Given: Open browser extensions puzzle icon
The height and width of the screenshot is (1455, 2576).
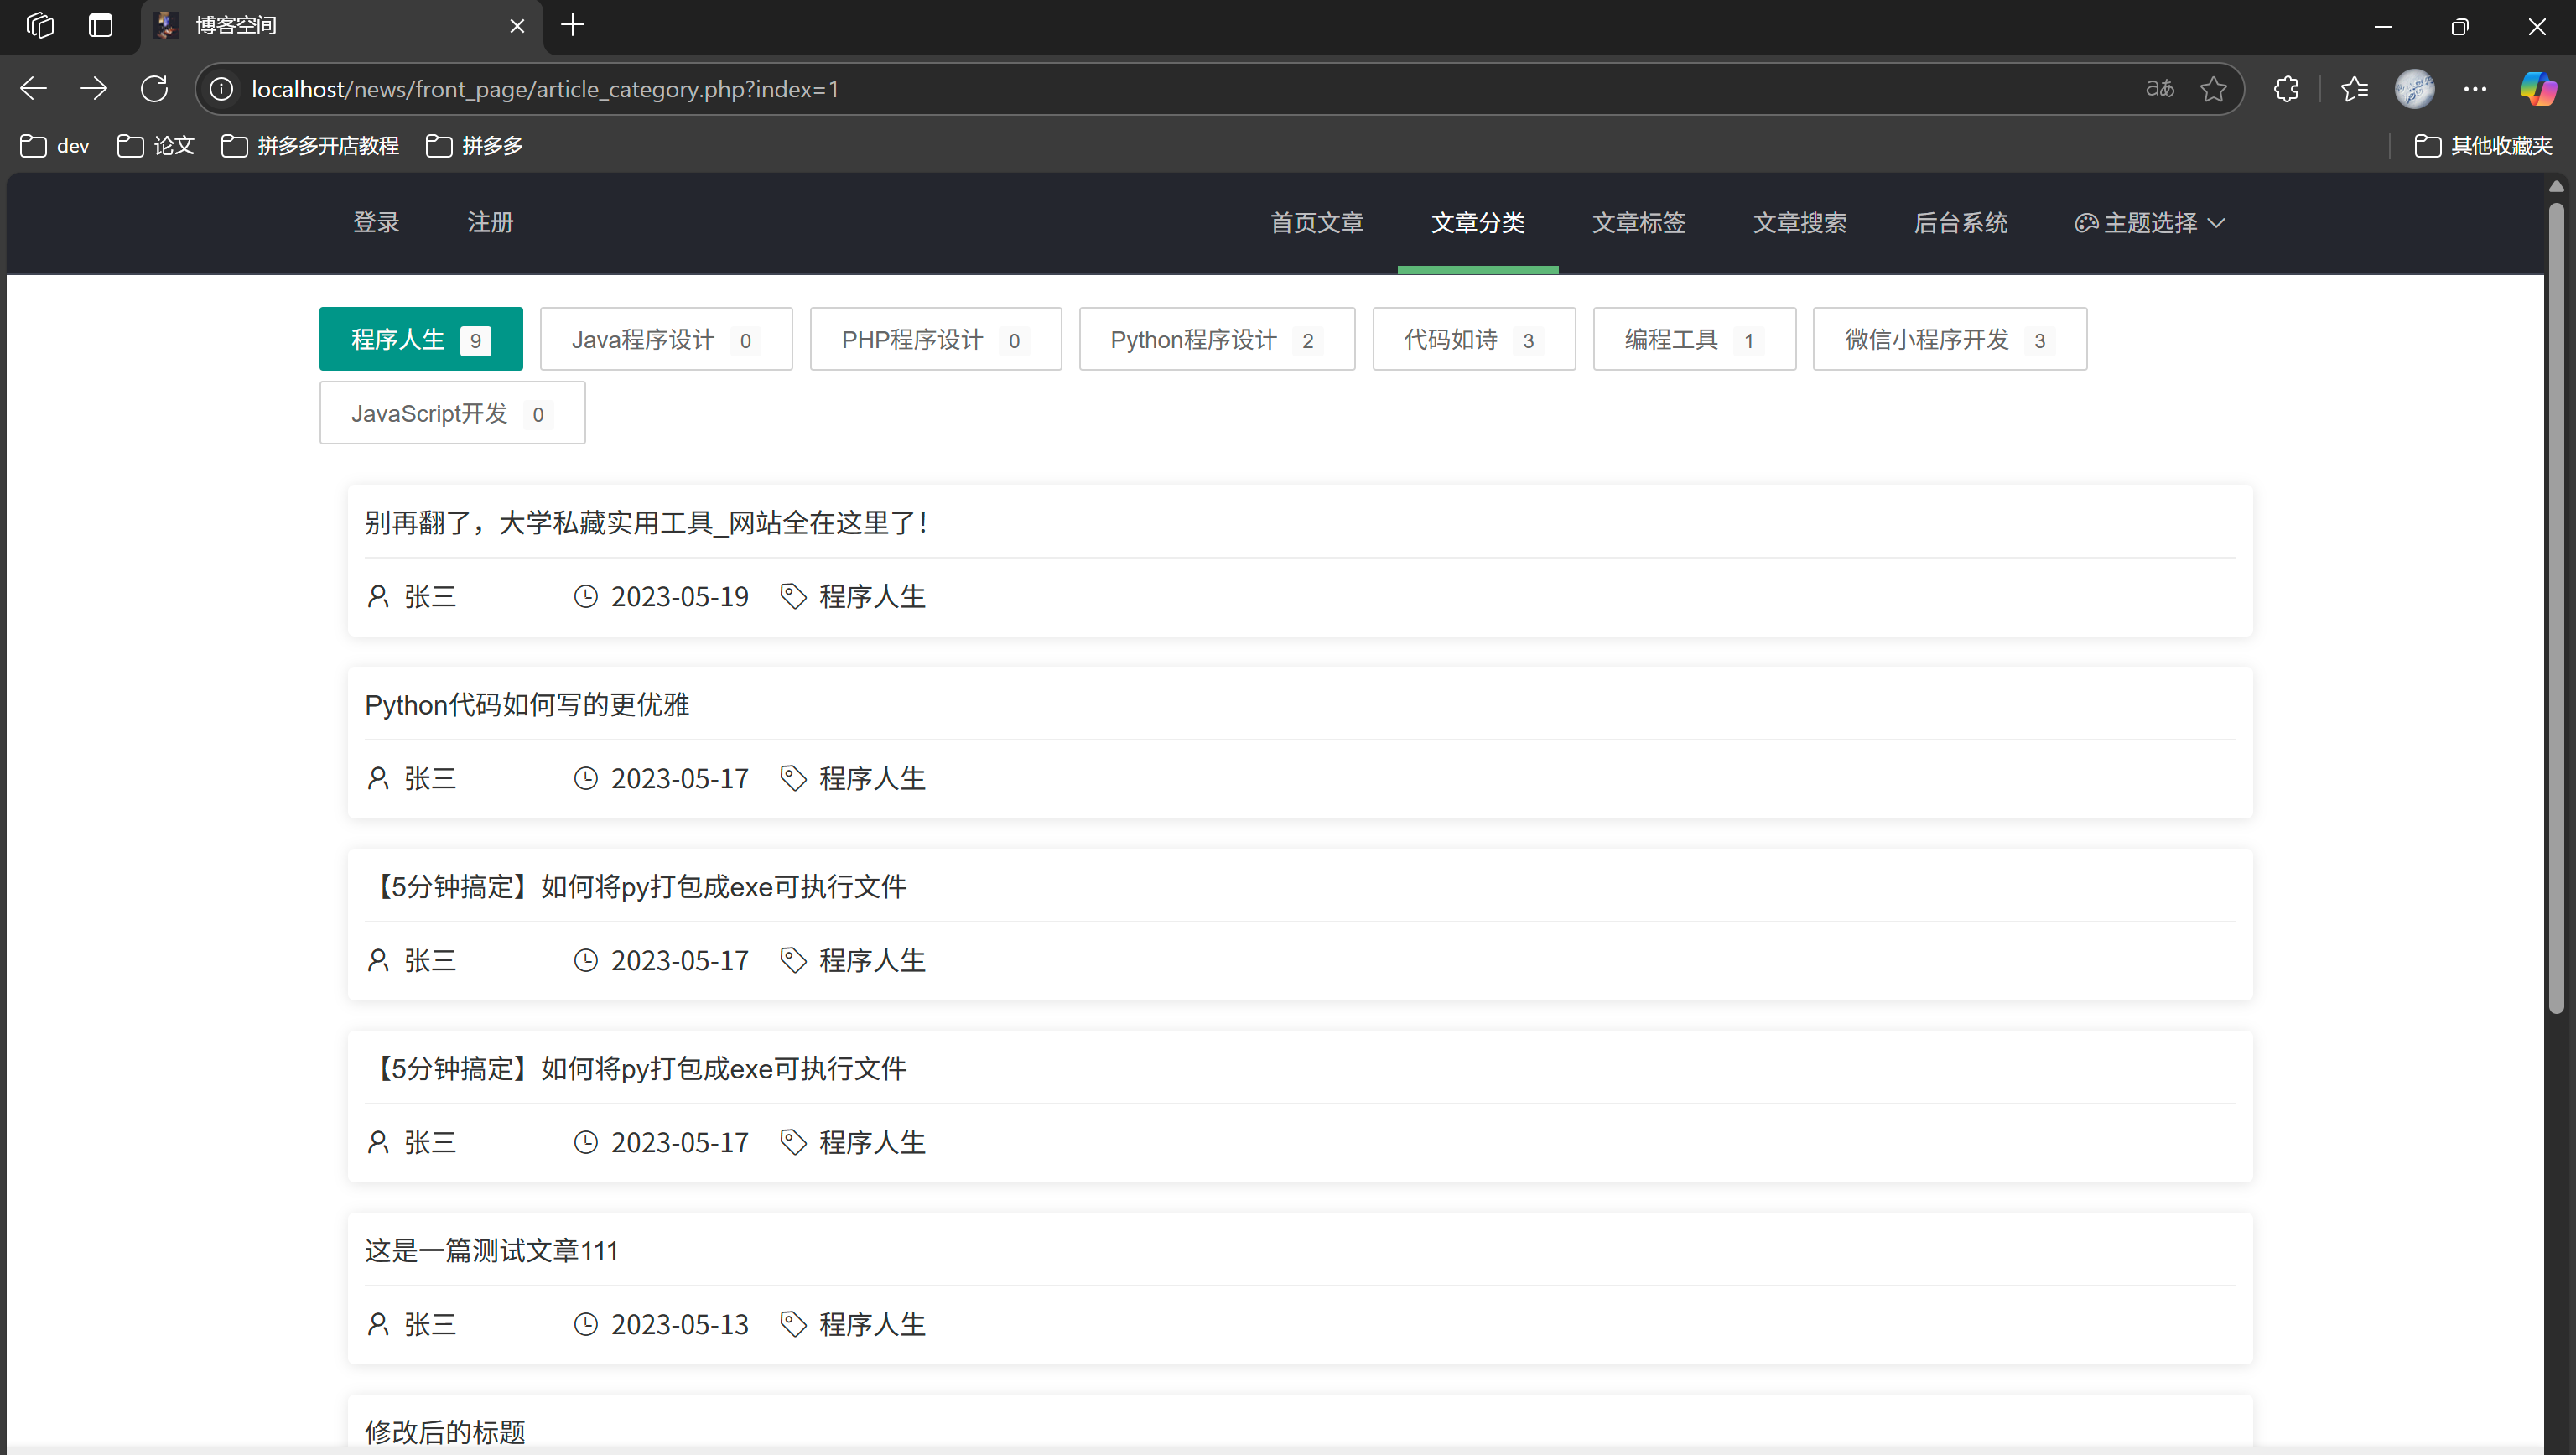Looking at the screenshot, I should (2286, 89).
